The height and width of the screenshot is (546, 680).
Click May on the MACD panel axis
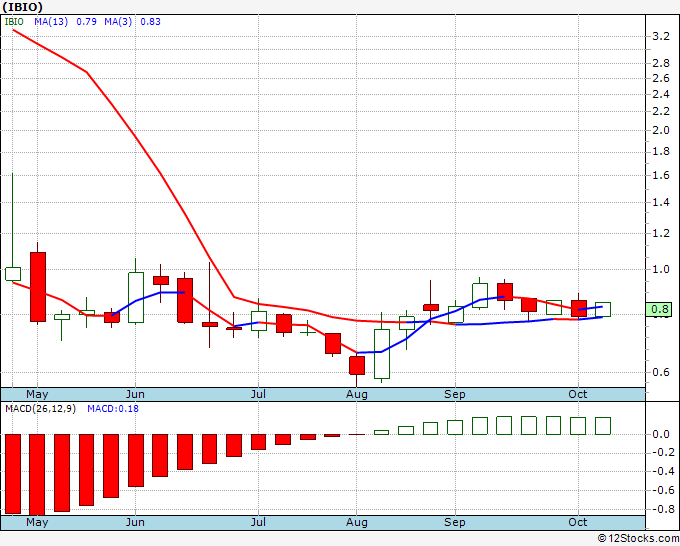click(x=37, y=522)
